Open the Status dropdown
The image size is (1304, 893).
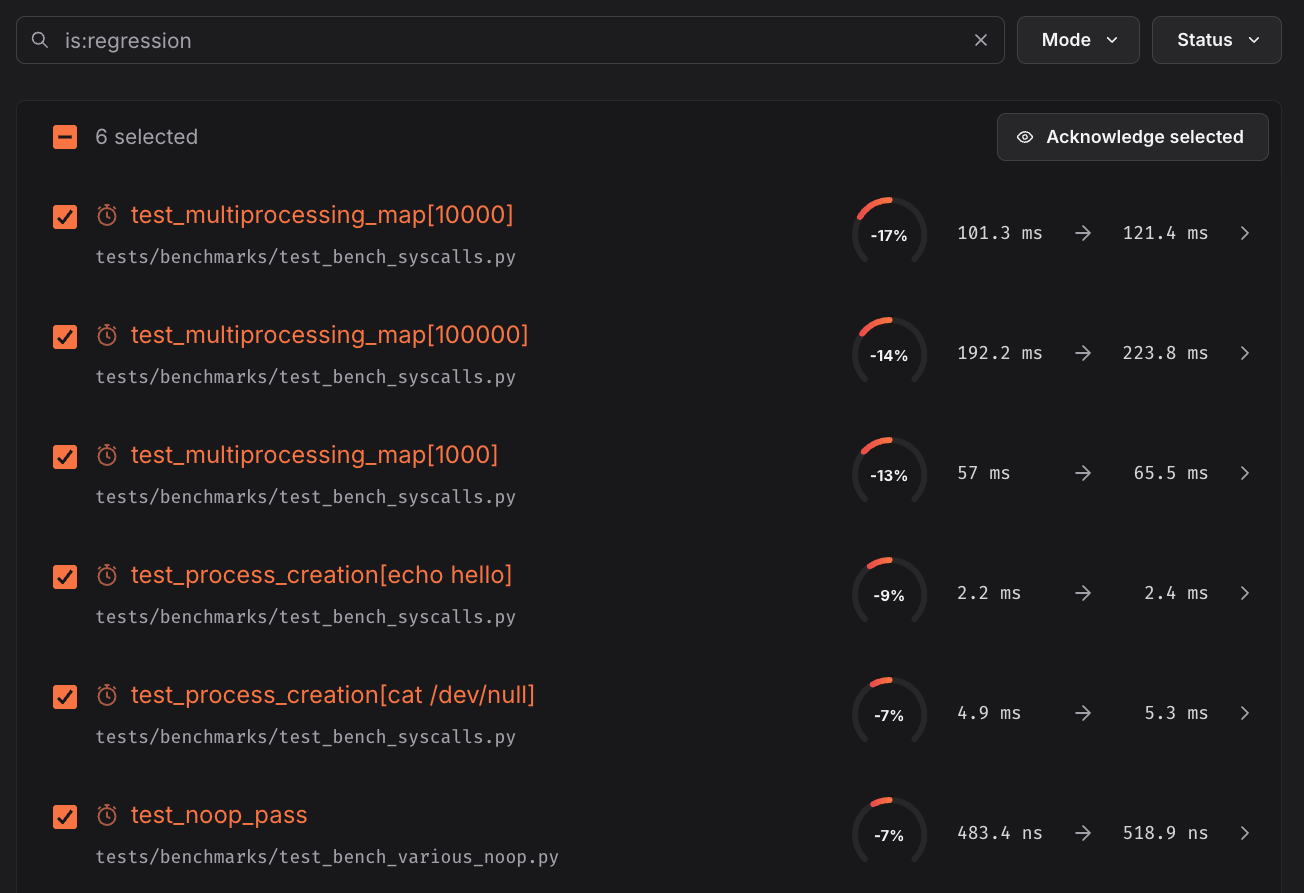(1216, 39)
